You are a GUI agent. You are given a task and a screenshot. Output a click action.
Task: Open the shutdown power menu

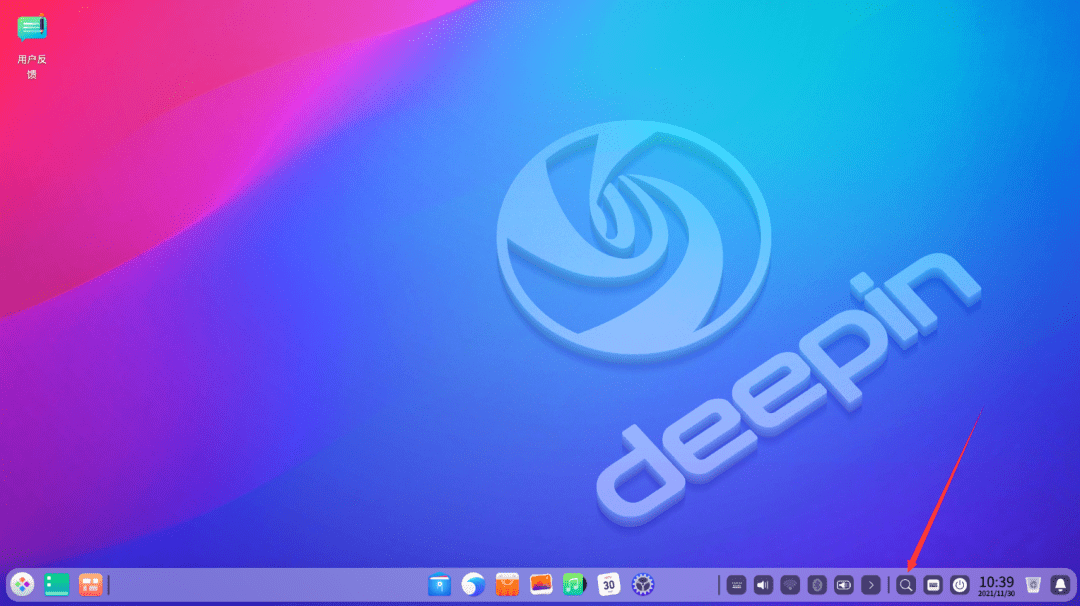click(x=958, y=585)
